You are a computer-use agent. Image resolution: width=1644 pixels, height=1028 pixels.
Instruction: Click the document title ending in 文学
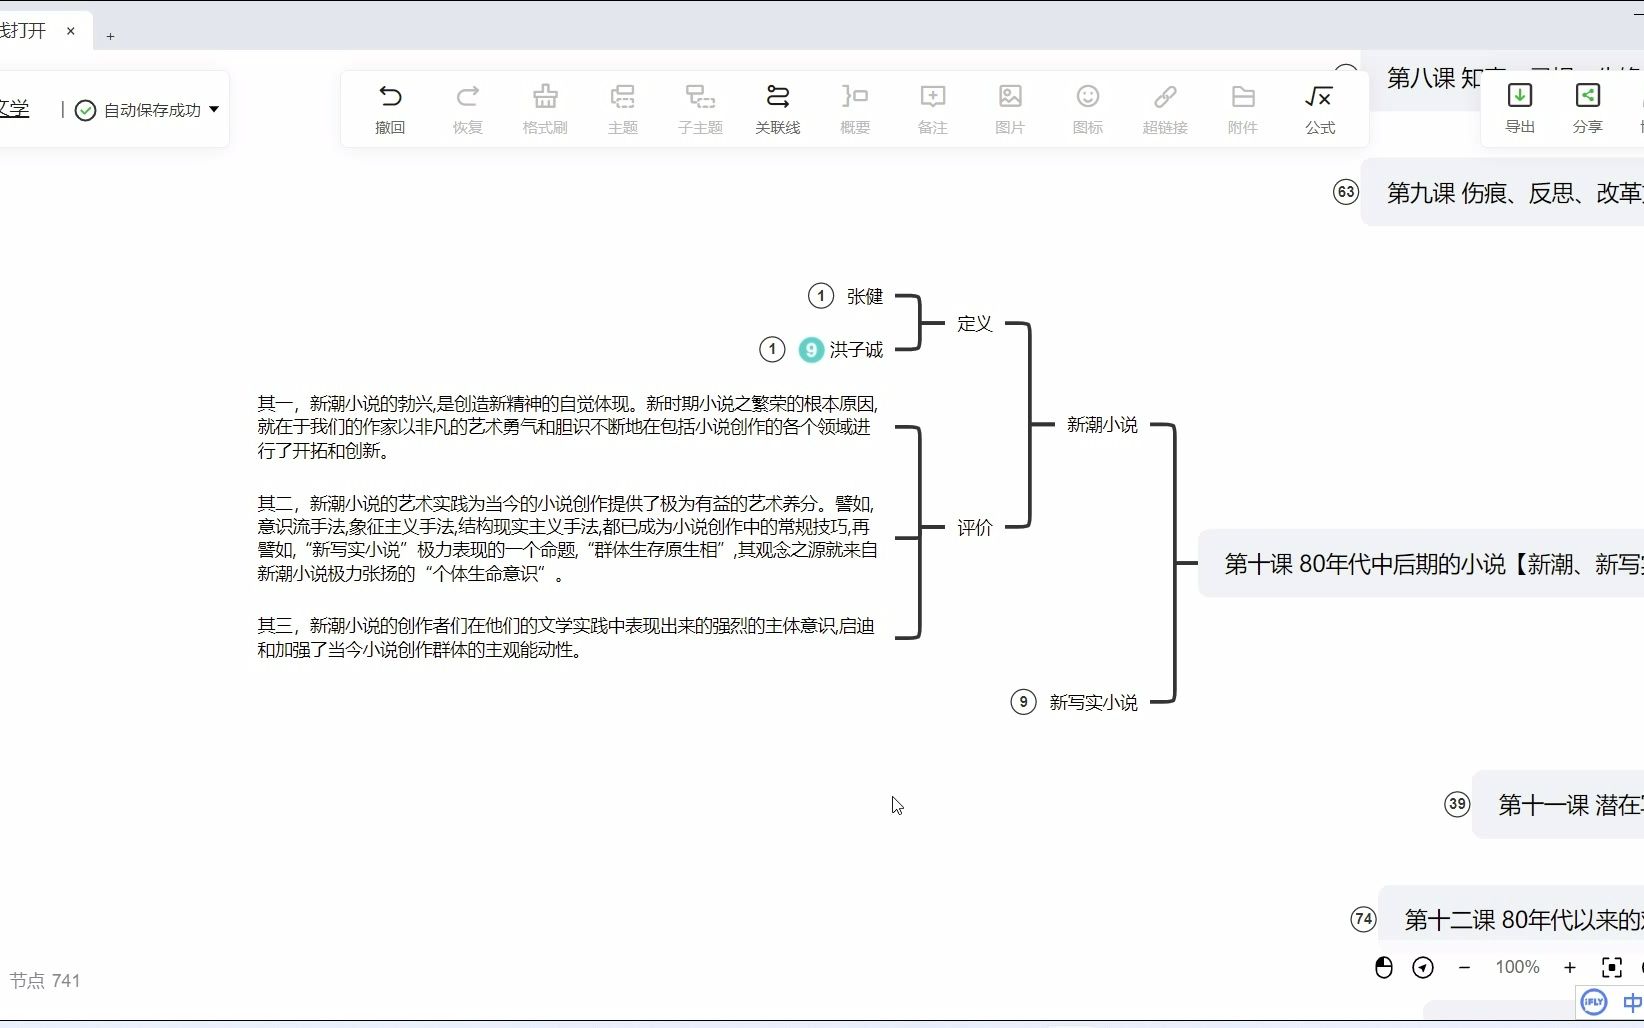(x=14, y=109)
